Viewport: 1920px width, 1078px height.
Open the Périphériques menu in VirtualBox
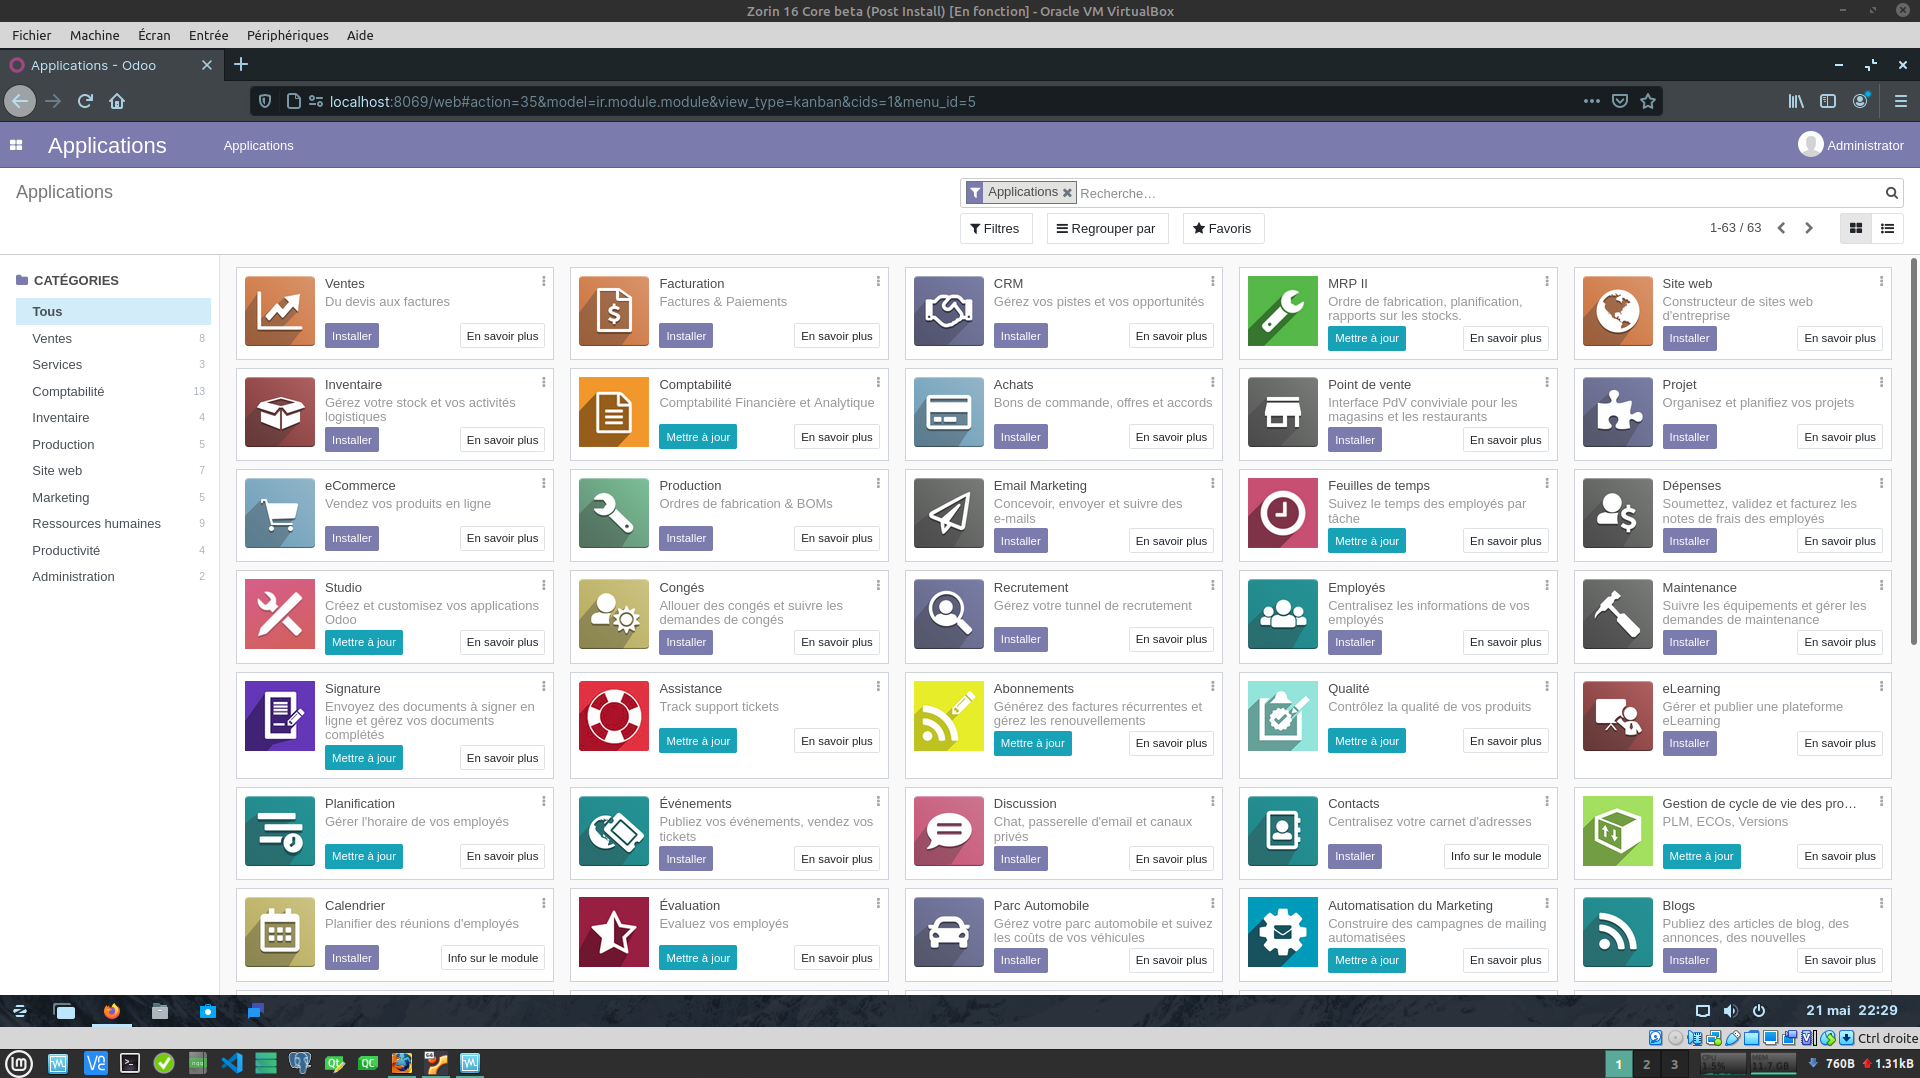[x=287, y=35]
